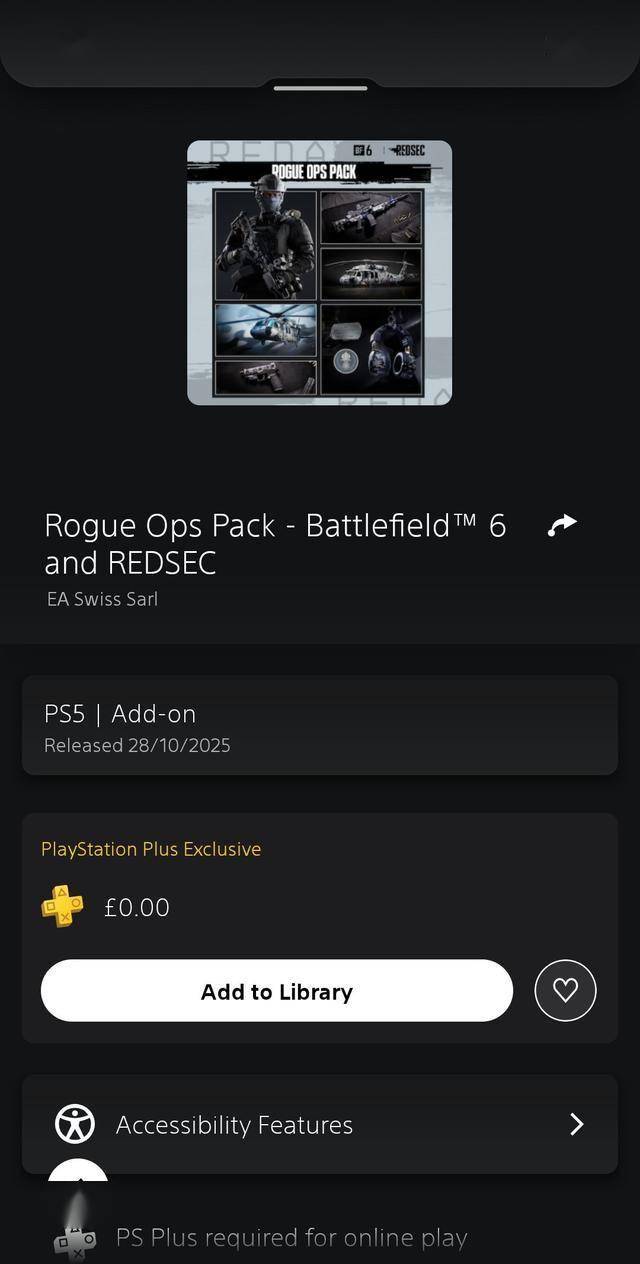Tap the Accessibility Features person icon
This screenshot has height=1264, width=640.
pos(75,1124)
